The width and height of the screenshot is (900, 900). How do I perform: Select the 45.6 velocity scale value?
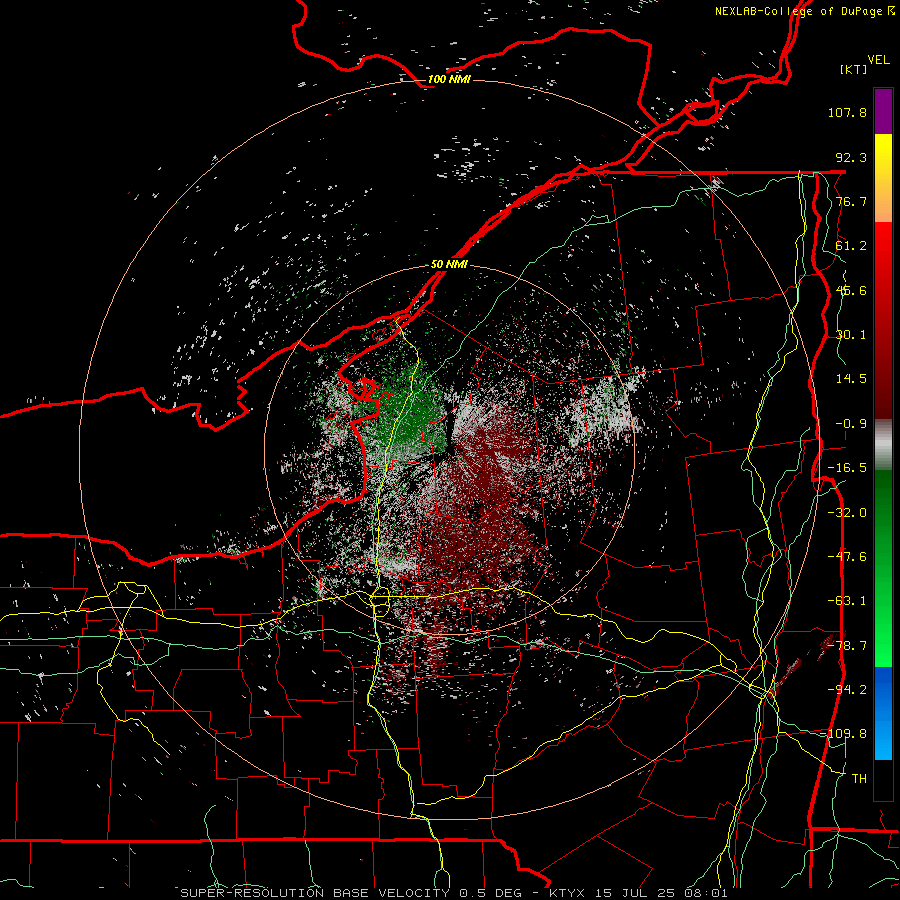coord(851,290)
